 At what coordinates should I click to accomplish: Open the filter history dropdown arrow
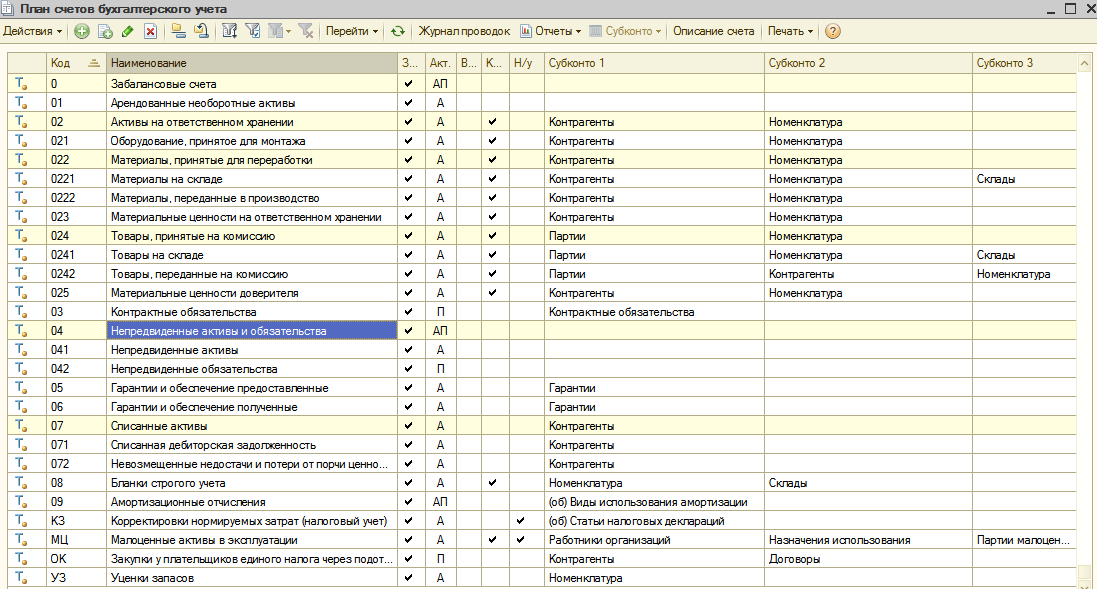pyautogui.click(x=288, y=31)
